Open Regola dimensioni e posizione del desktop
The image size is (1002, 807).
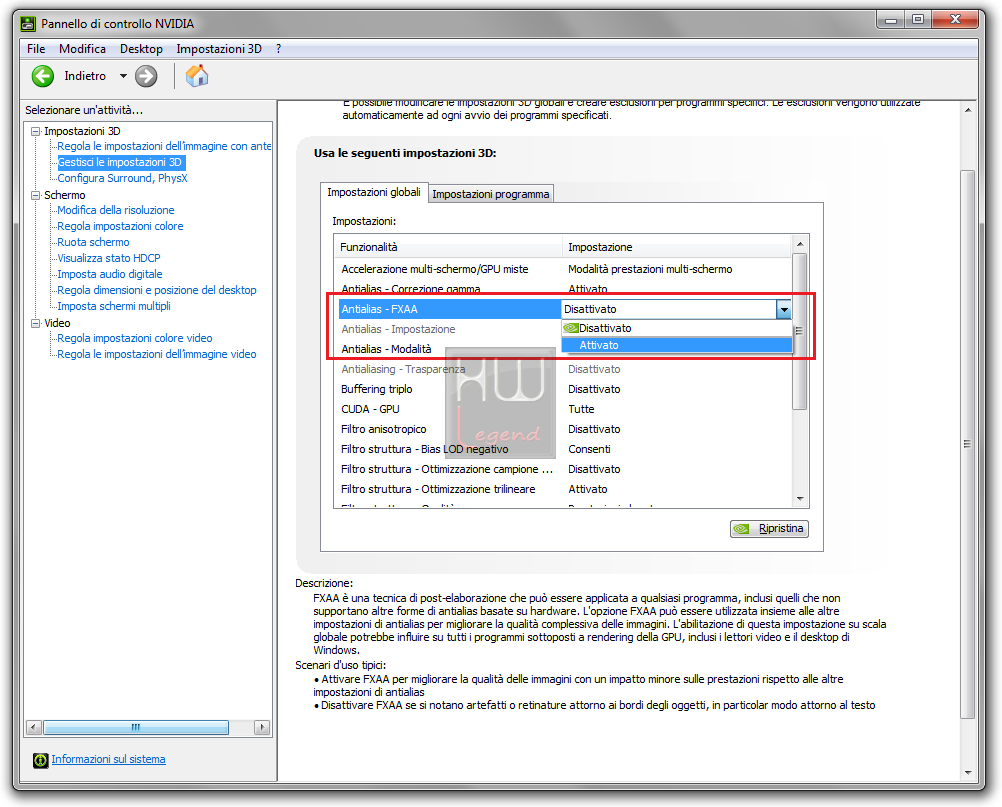(x=157, y=290)
